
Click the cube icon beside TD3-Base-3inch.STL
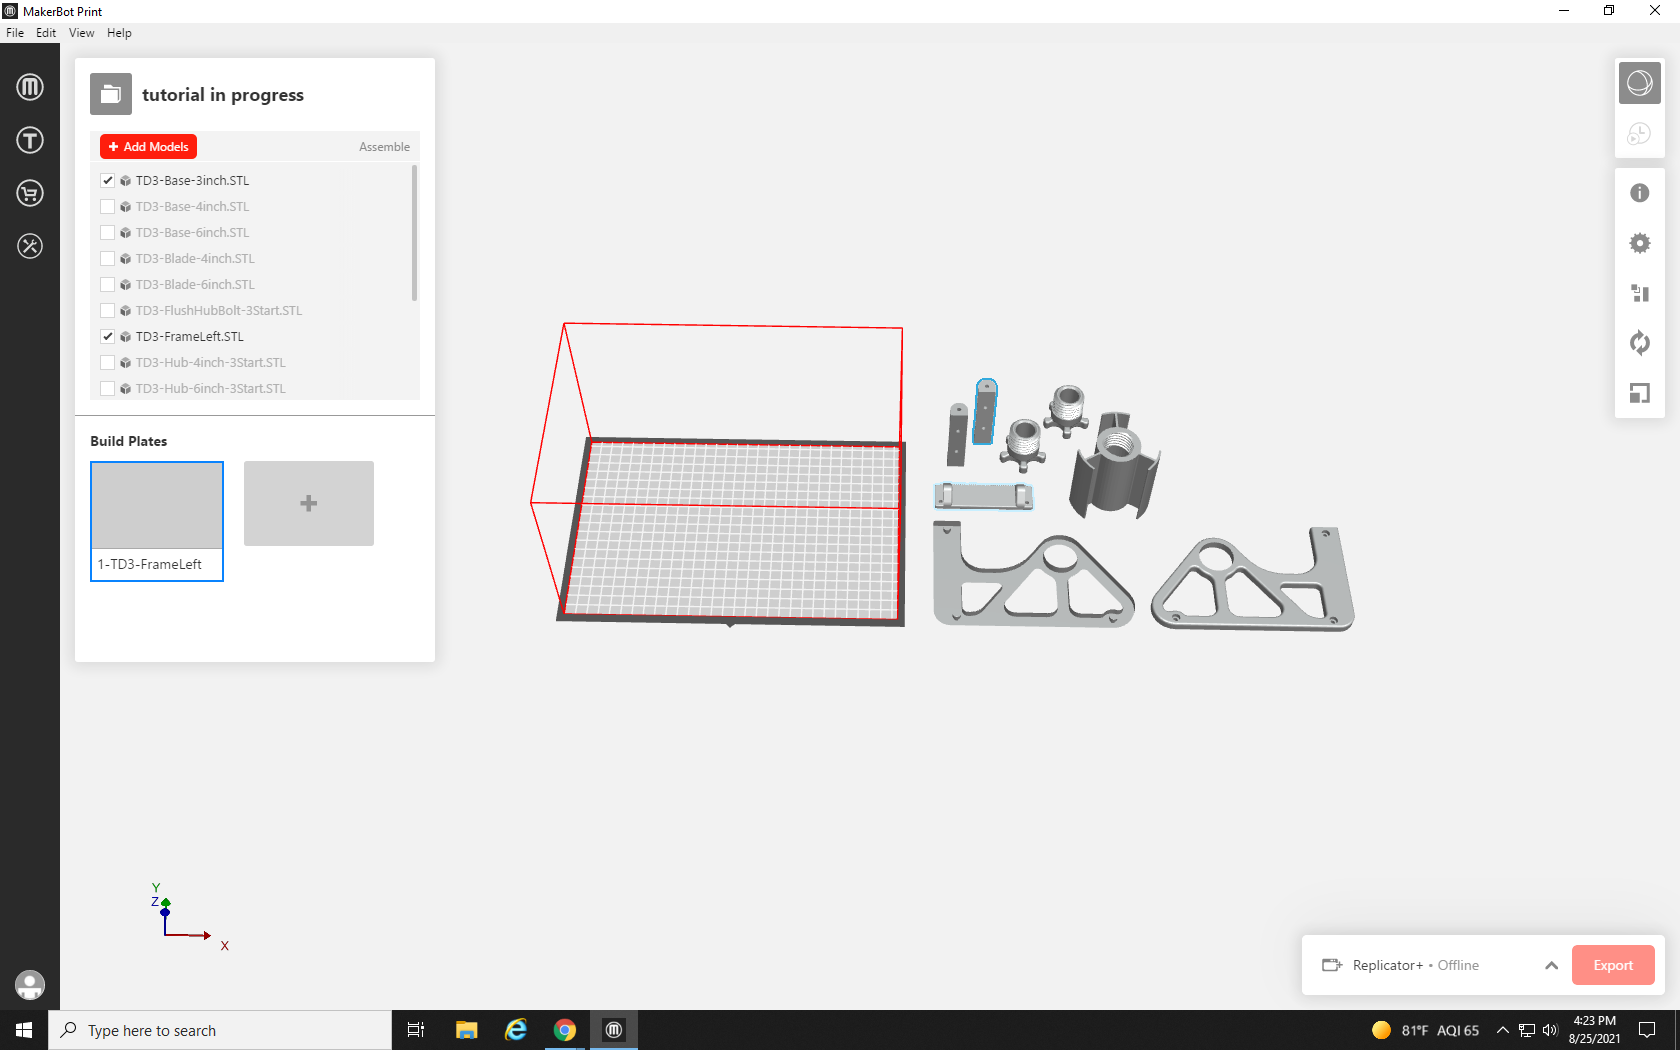point(126,181)
